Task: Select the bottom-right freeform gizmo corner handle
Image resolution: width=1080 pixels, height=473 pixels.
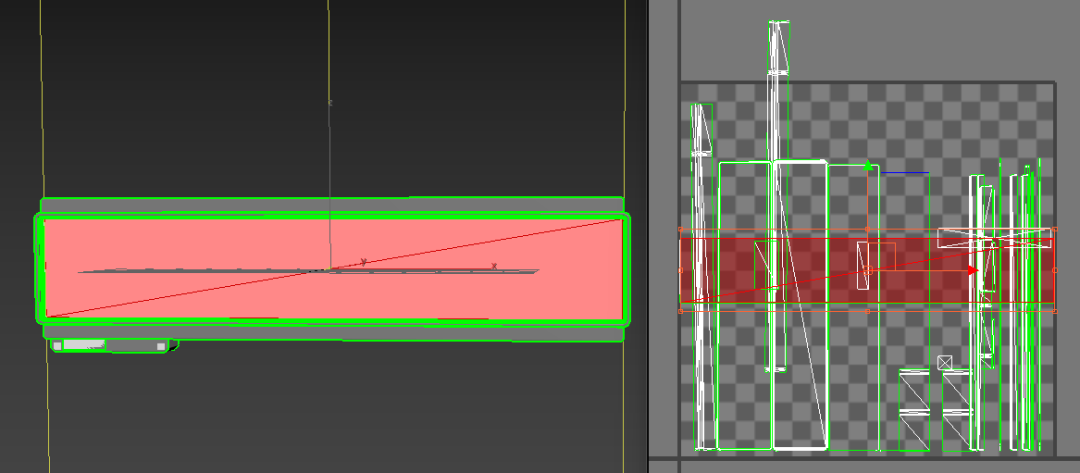Action: 1055,311
